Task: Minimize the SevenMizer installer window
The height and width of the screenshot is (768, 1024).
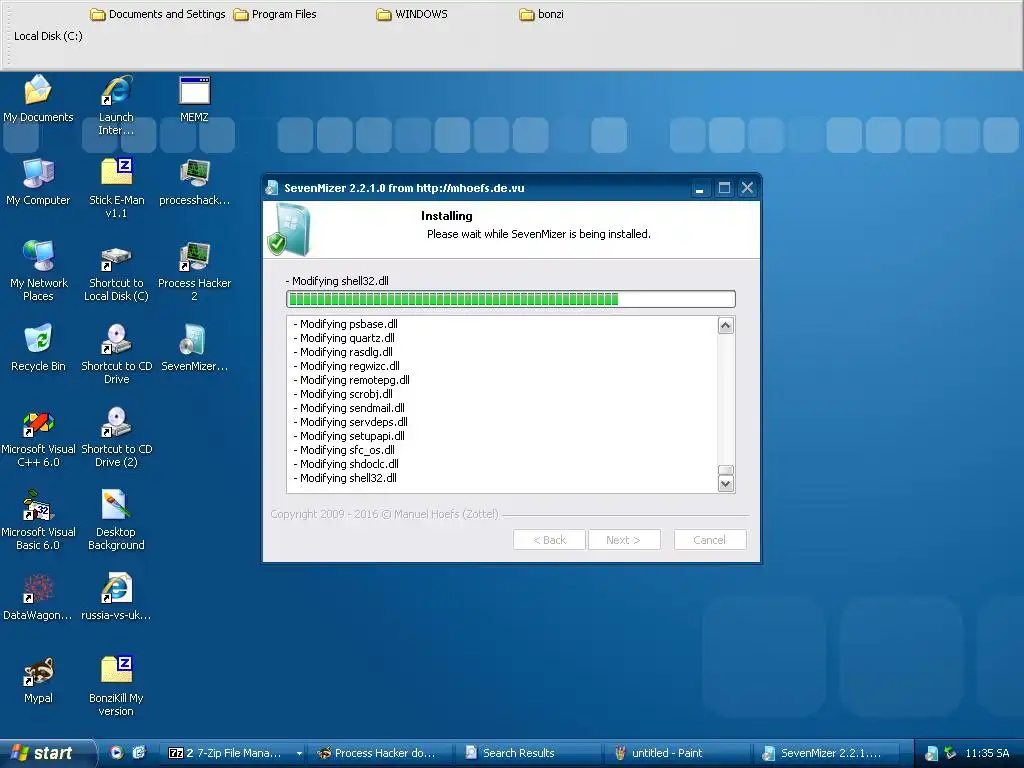Action: [x=699, y=188]
